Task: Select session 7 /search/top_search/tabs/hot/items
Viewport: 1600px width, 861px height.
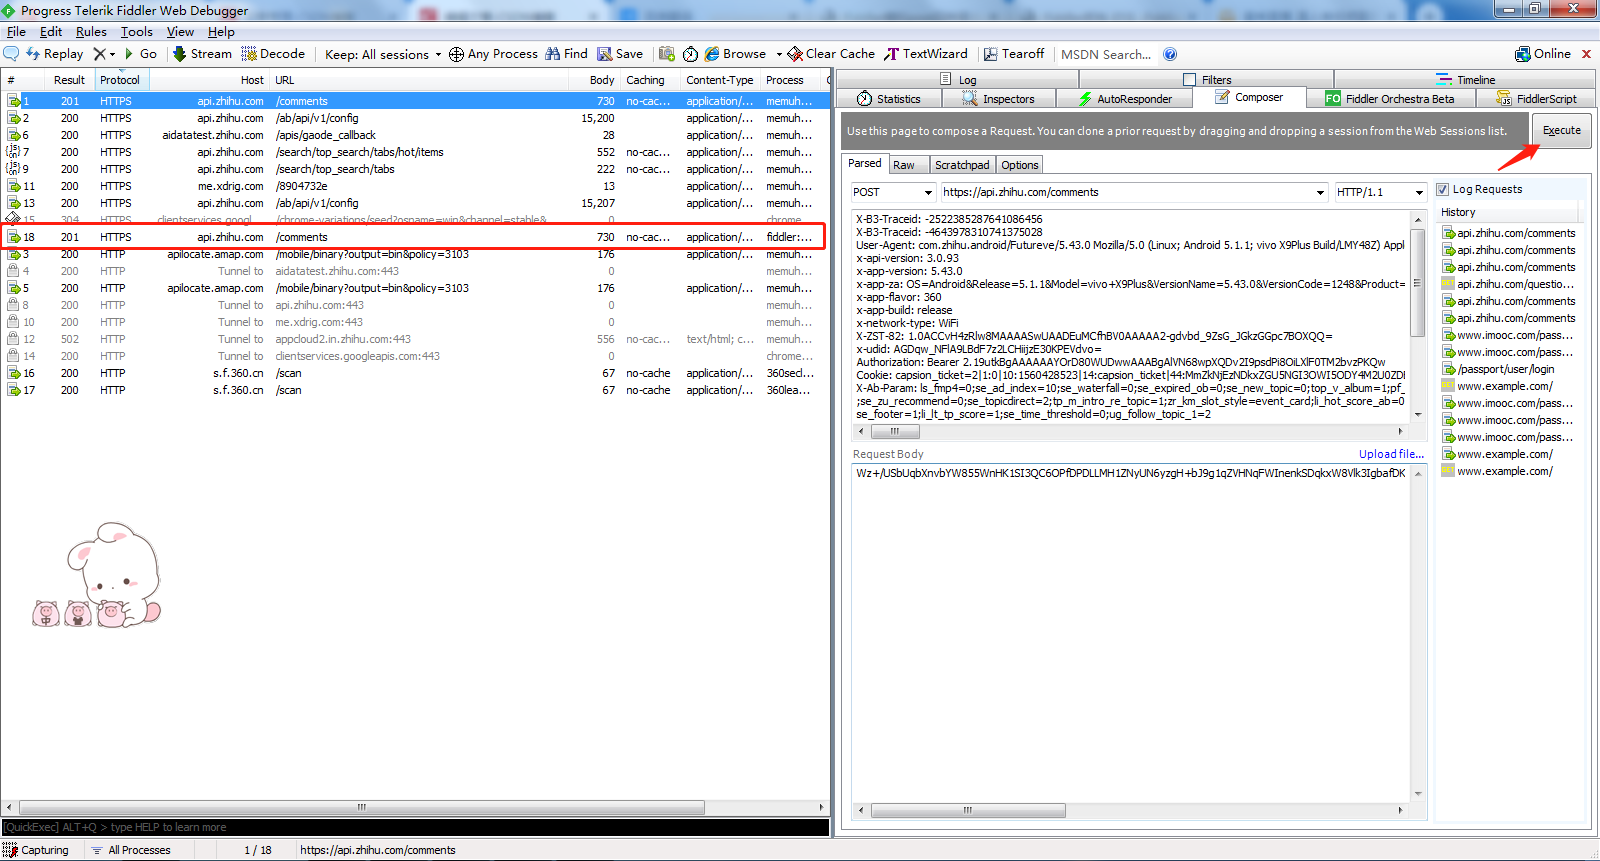Action: (414, 152)
